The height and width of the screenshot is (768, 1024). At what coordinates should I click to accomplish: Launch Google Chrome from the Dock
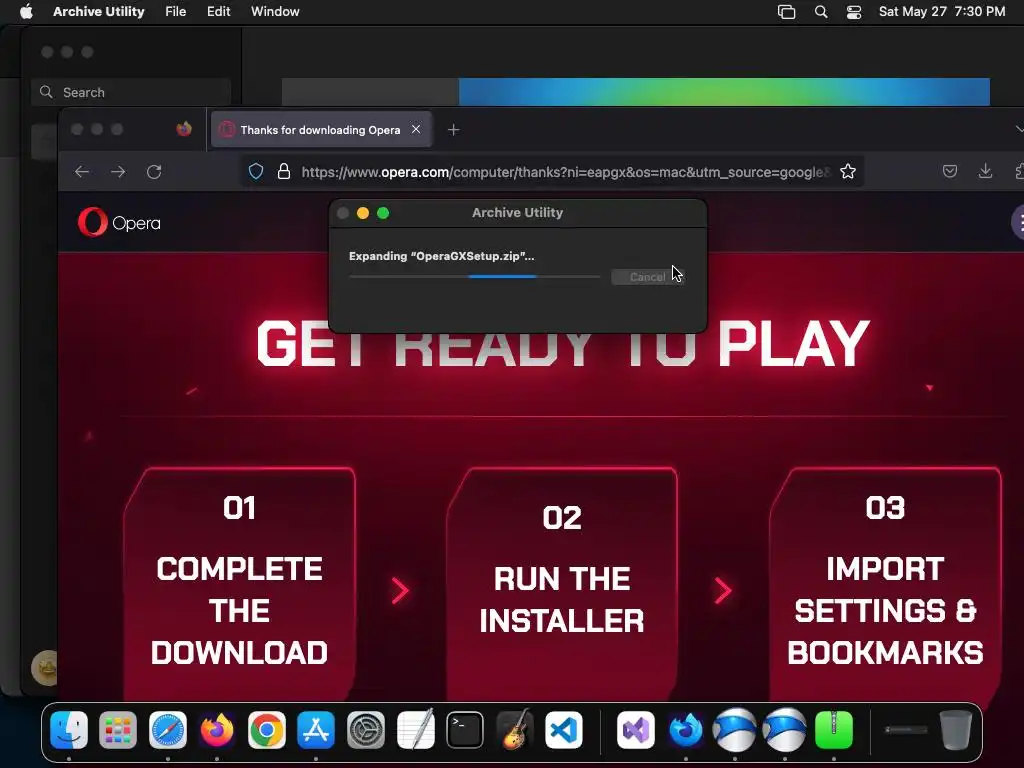pyautogui.click(x=266, y=729)
